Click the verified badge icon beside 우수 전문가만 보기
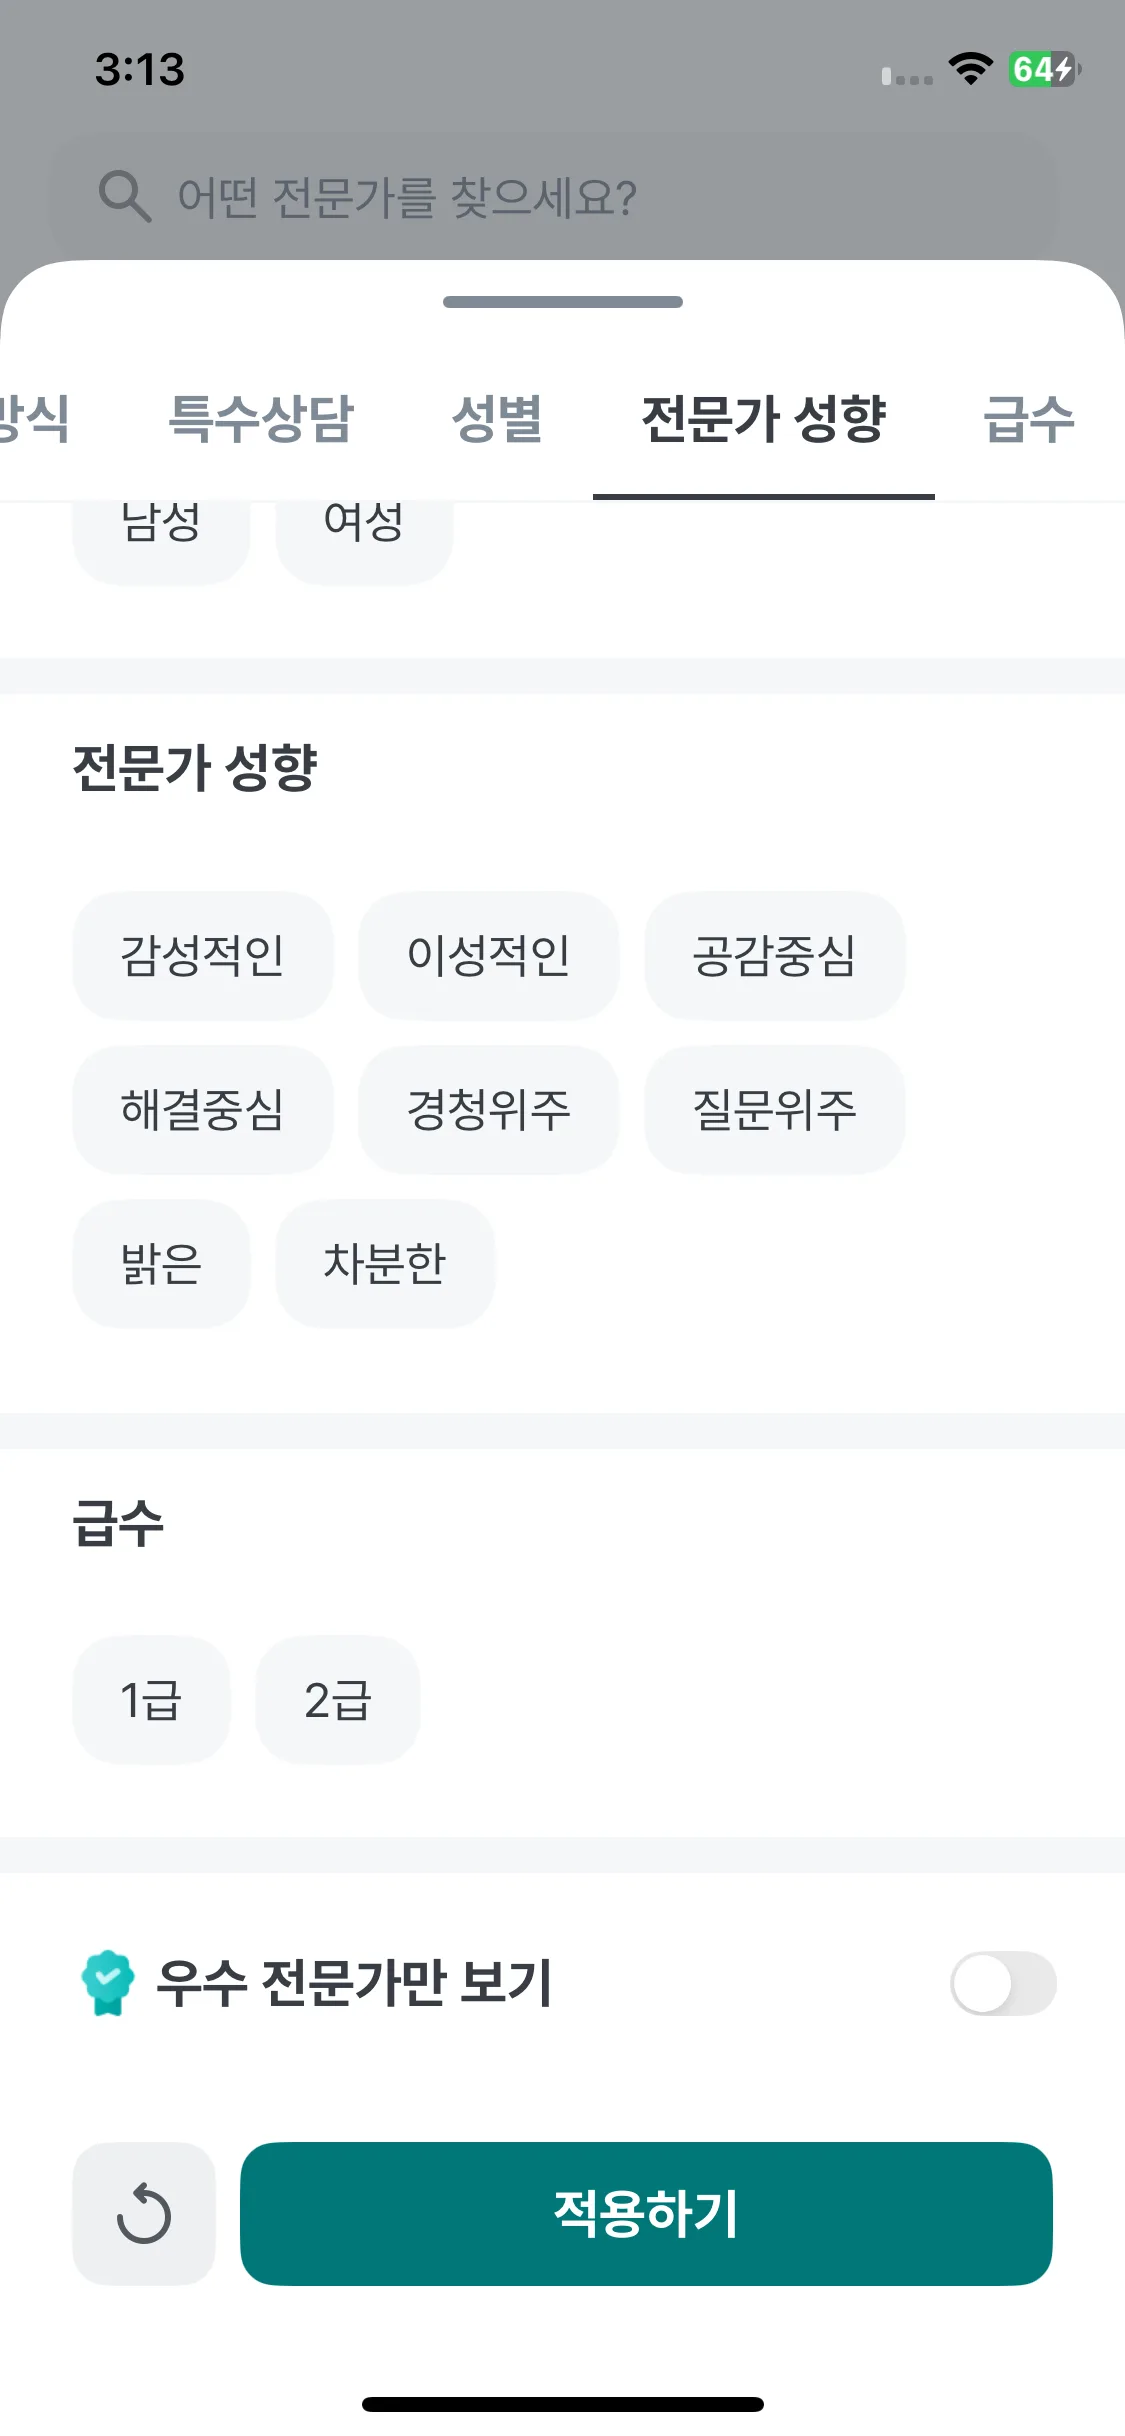 click(108, 1983)
